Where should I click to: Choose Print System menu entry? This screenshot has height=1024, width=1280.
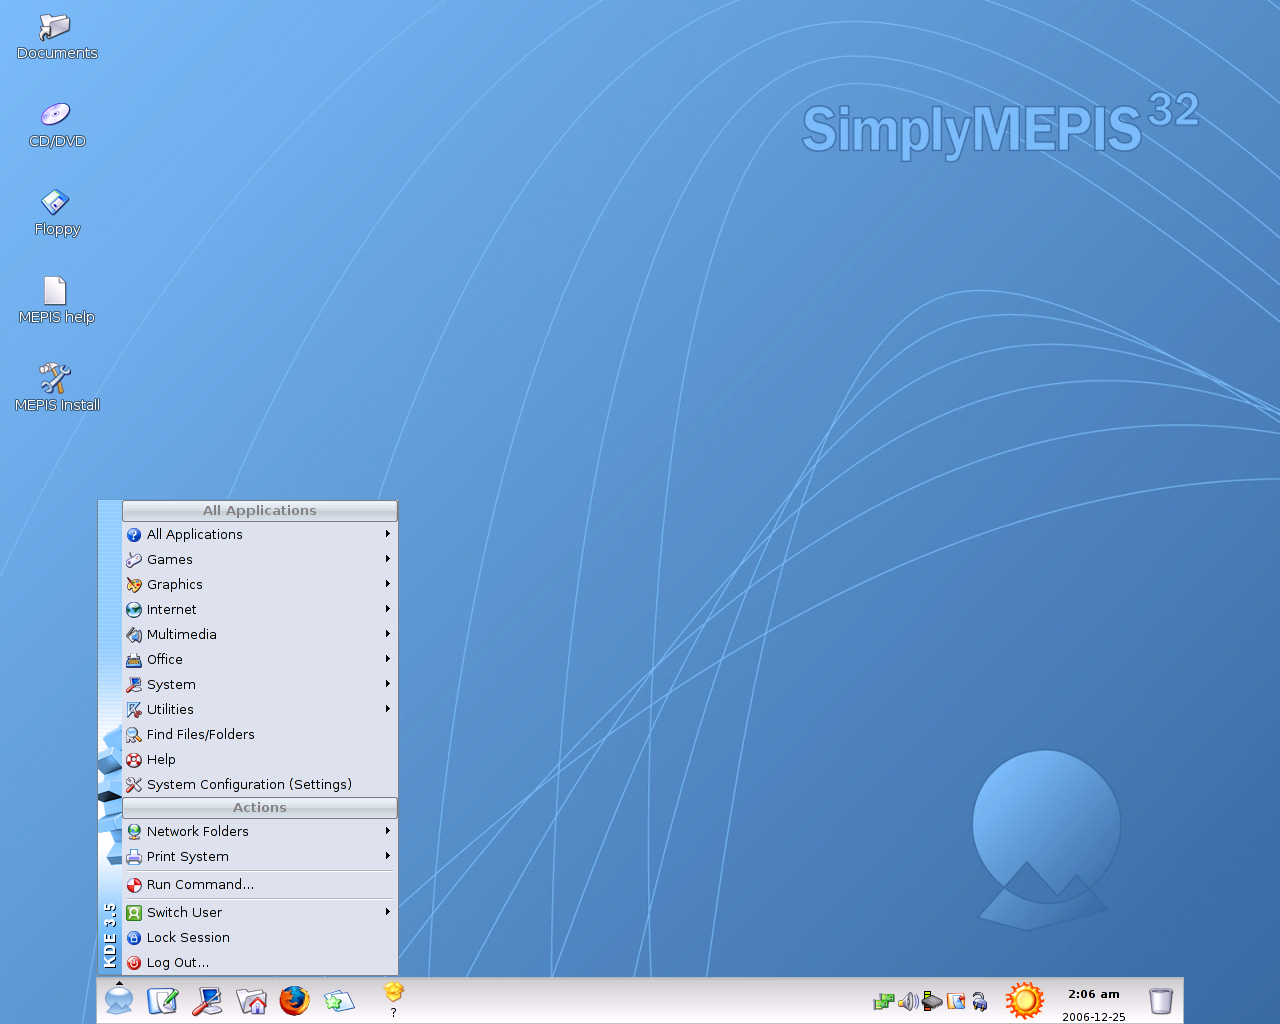(x=260, y=856)
